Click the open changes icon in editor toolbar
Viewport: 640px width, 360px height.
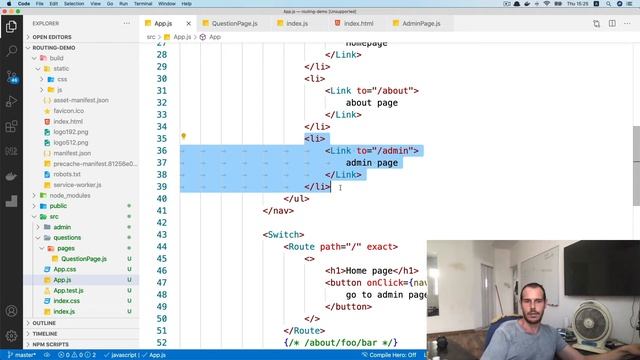(x=596, y=23)
